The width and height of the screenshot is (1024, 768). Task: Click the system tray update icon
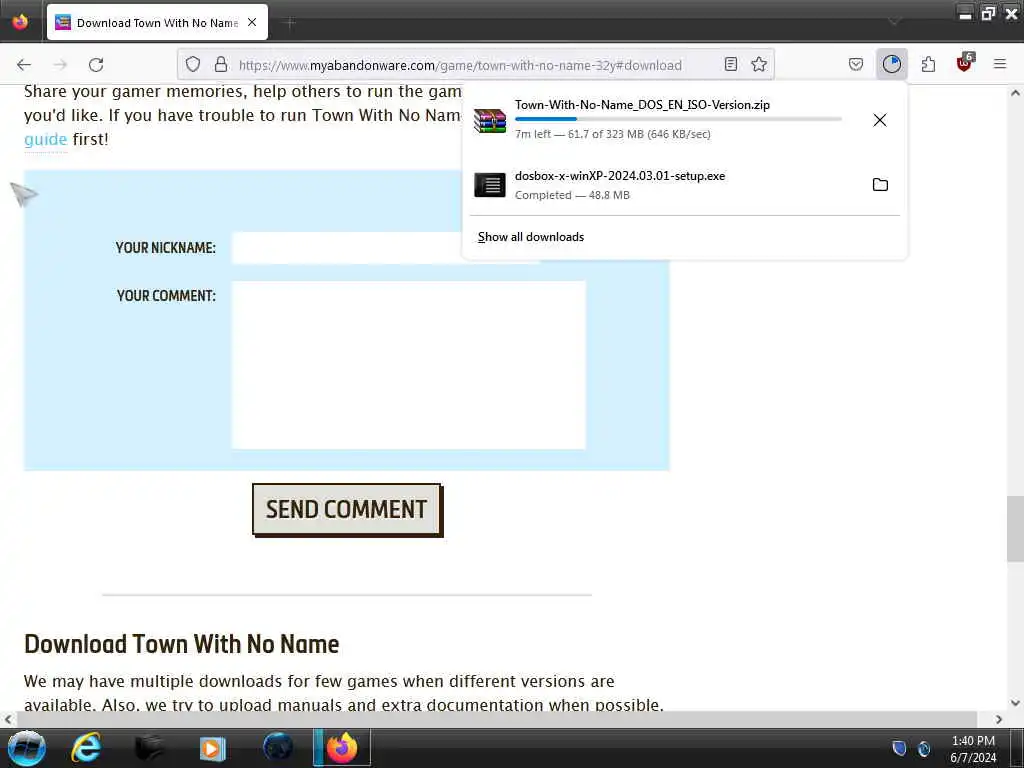tap(924, 748)
